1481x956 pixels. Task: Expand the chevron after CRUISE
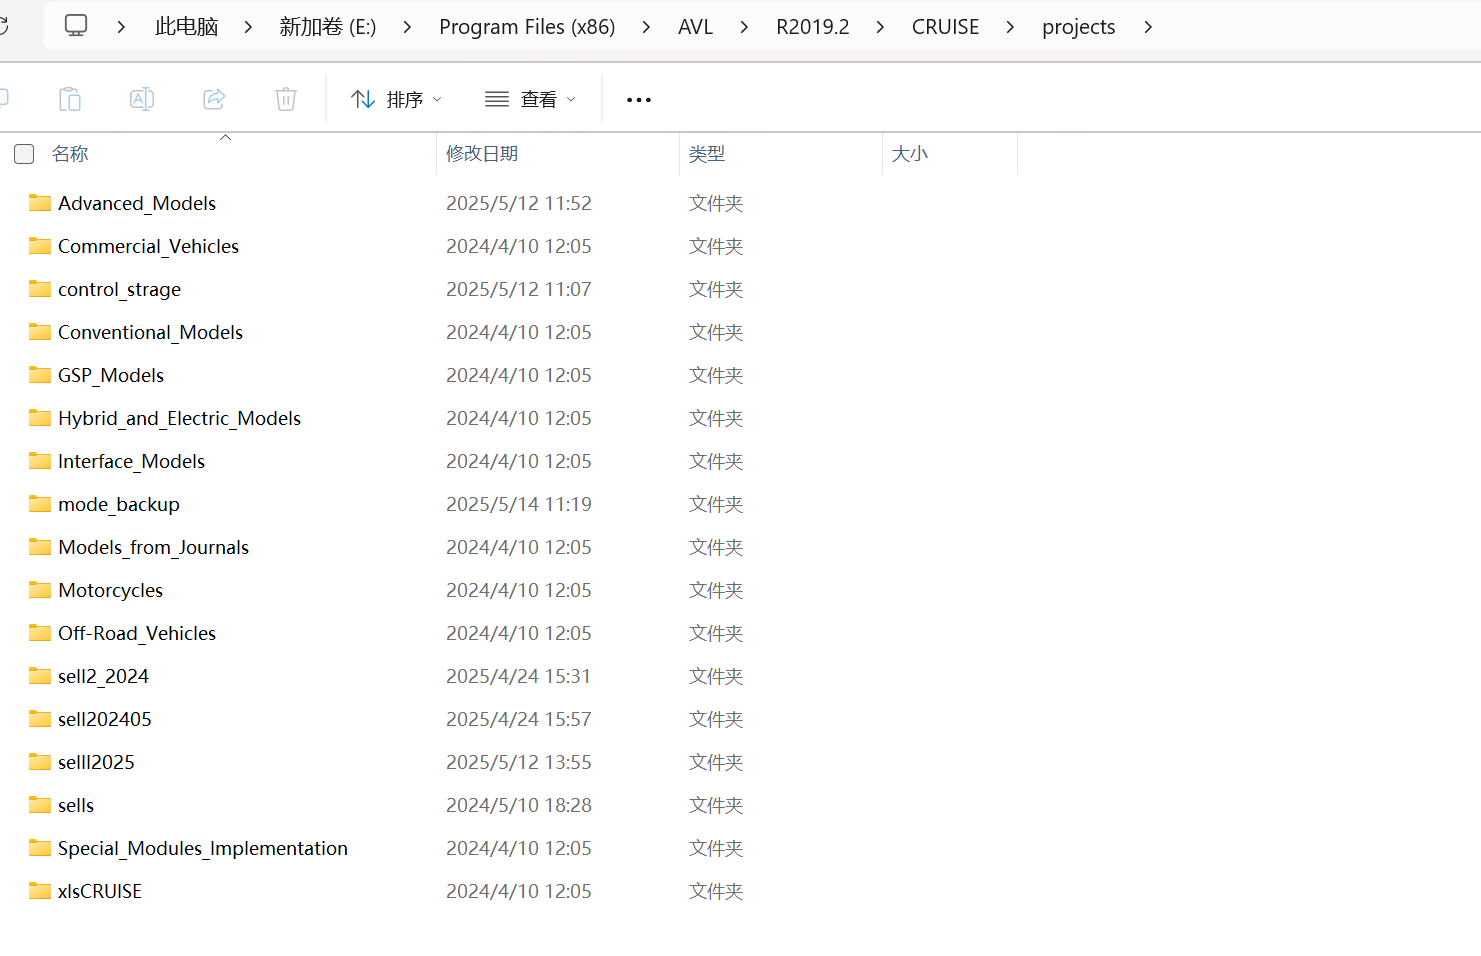click(x=1010, y=27)
